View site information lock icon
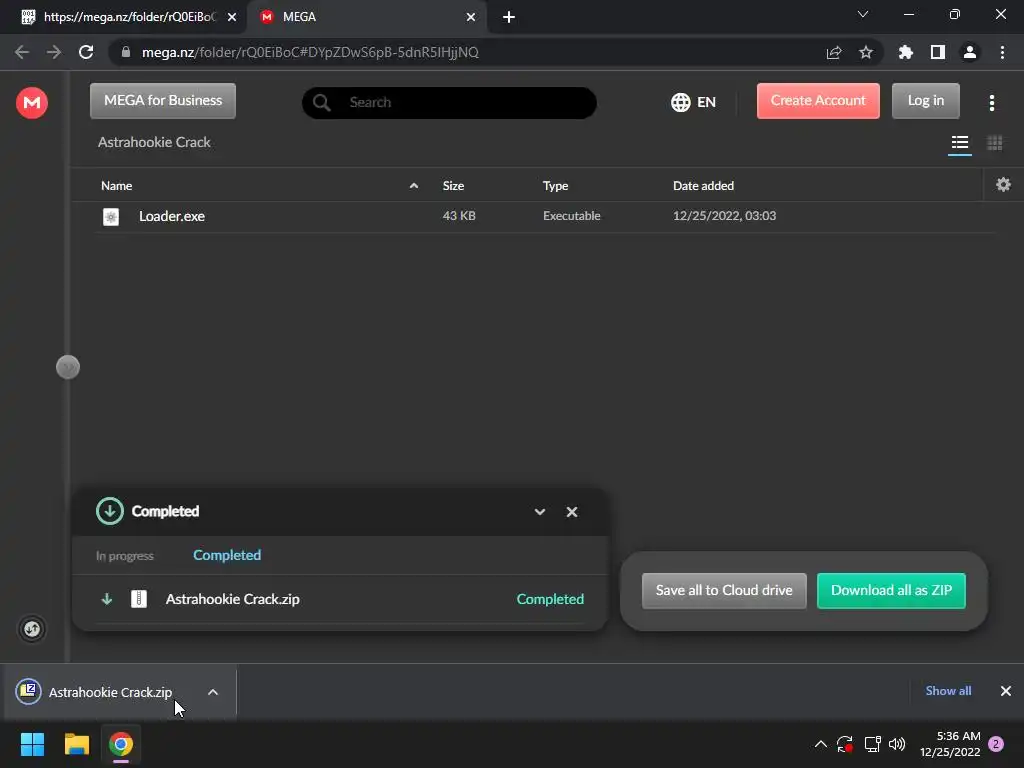Screen dimensions: 1024x768 [x=126, y=52]
